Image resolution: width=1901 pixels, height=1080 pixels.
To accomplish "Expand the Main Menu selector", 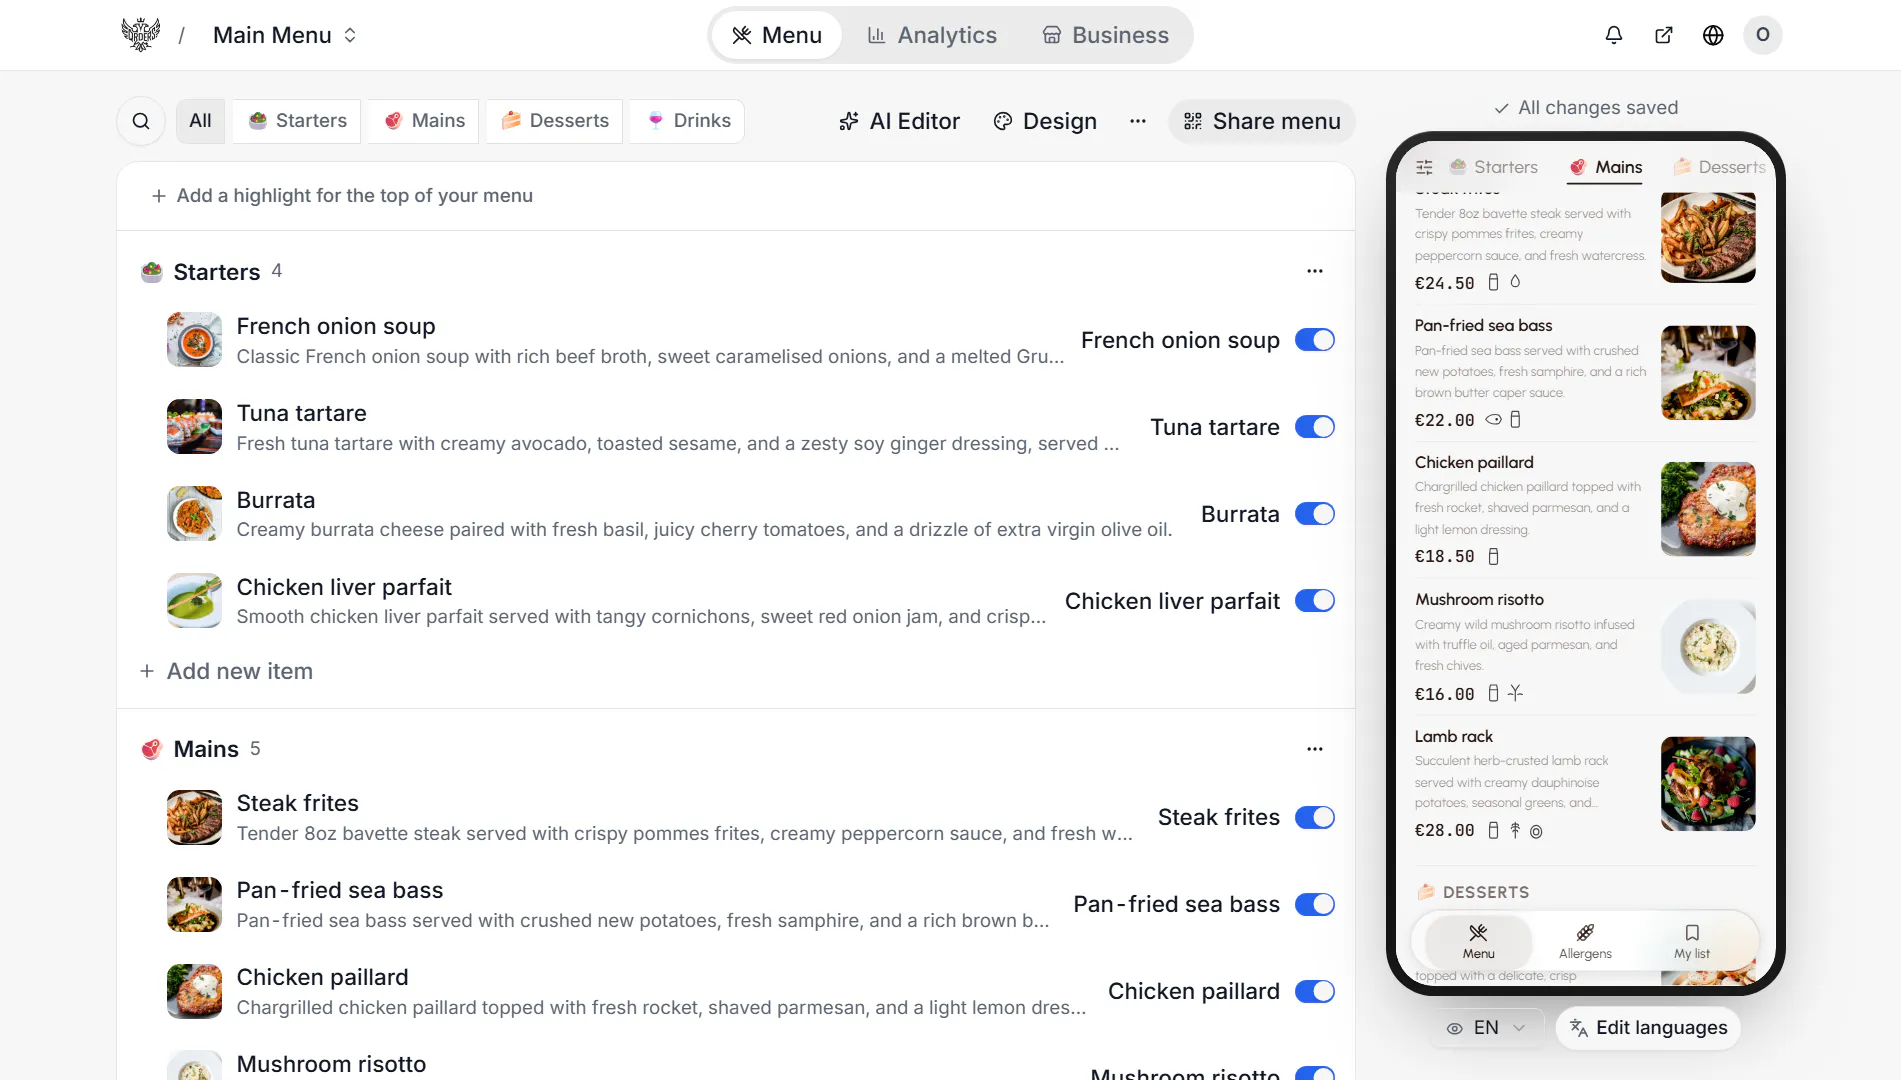I will click(x=285, y=35).
